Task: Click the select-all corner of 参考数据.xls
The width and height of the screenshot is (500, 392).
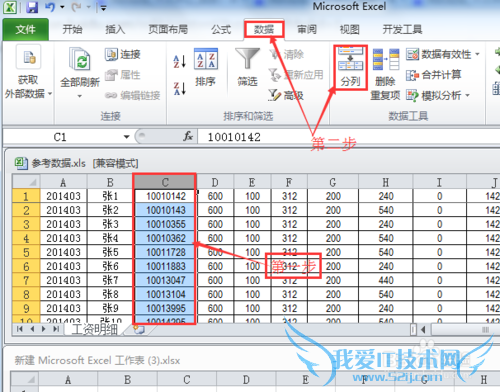Action: [x=26, y=182]
